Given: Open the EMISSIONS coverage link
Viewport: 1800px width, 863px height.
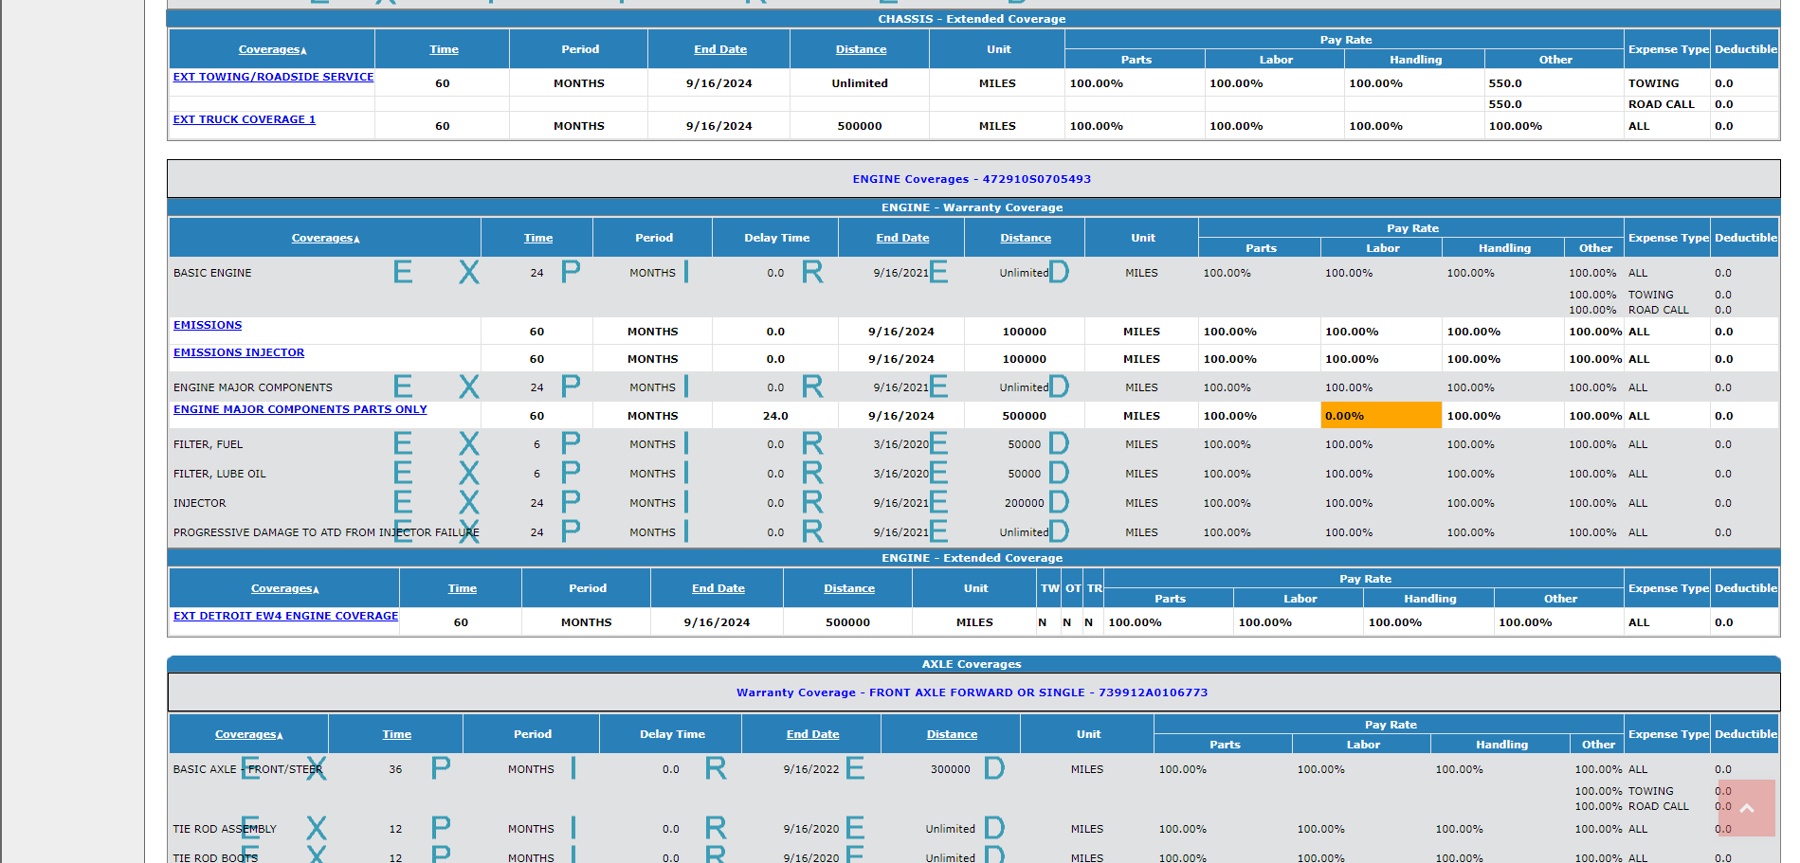Looking at the screenshot, I should (x=207, y=326).
